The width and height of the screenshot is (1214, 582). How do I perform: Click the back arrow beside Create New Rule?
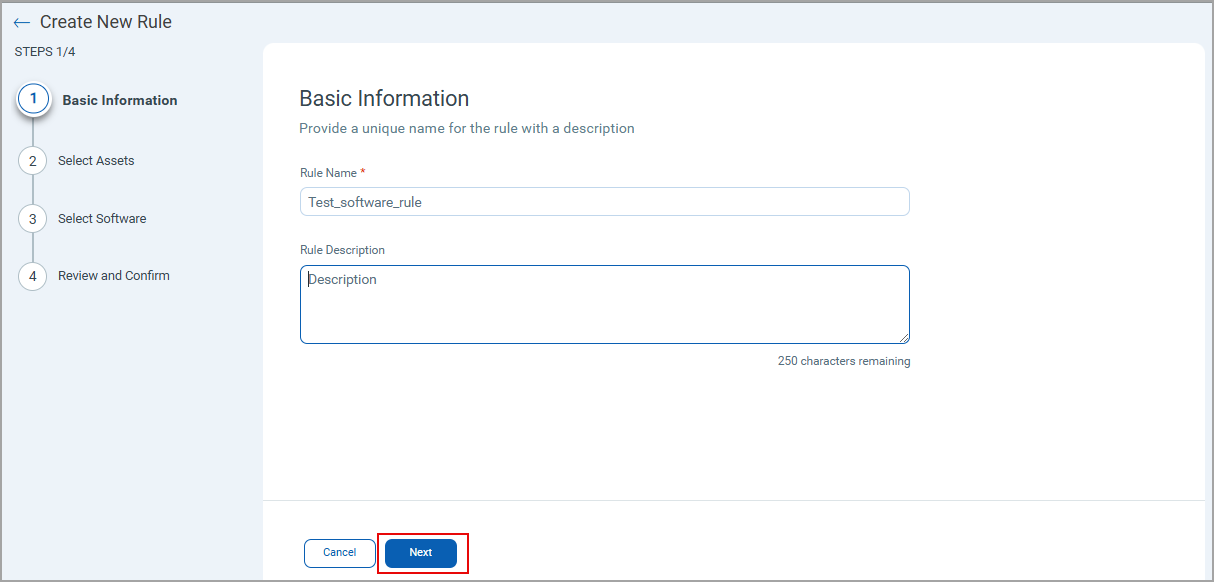21,21
